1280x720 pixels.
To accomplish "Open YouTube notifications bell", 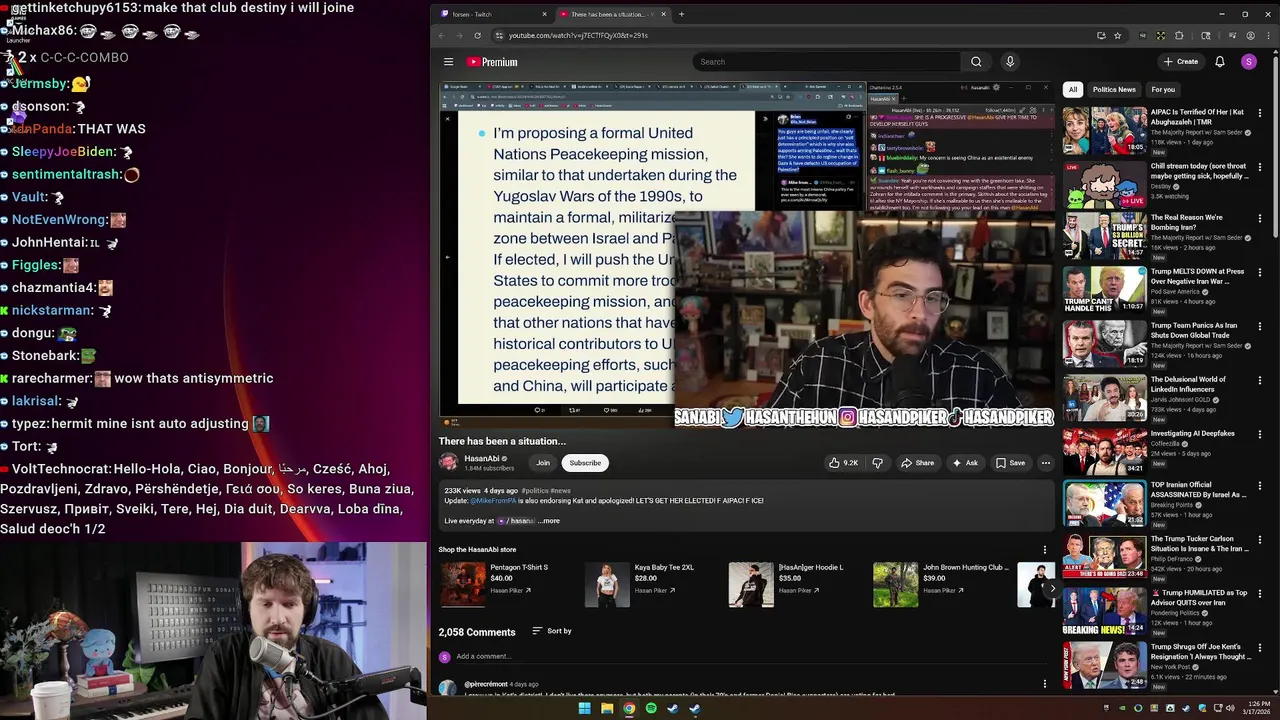I will tap(1220, 62).
